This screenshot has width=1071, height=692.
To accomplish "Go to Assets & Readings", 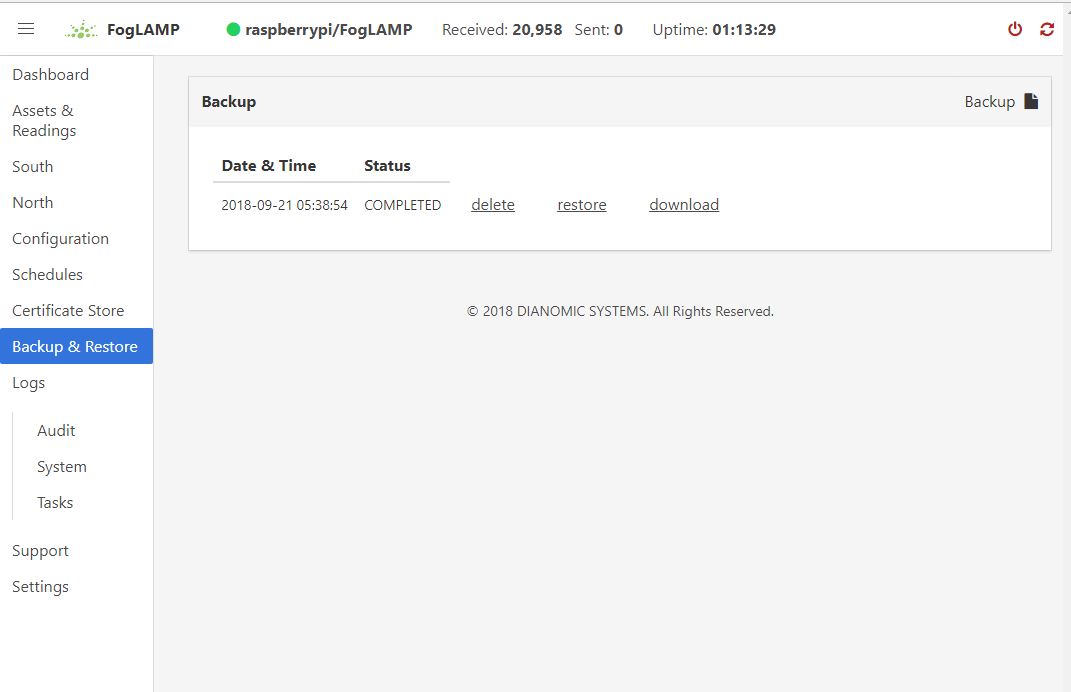I will click(44, 121).
